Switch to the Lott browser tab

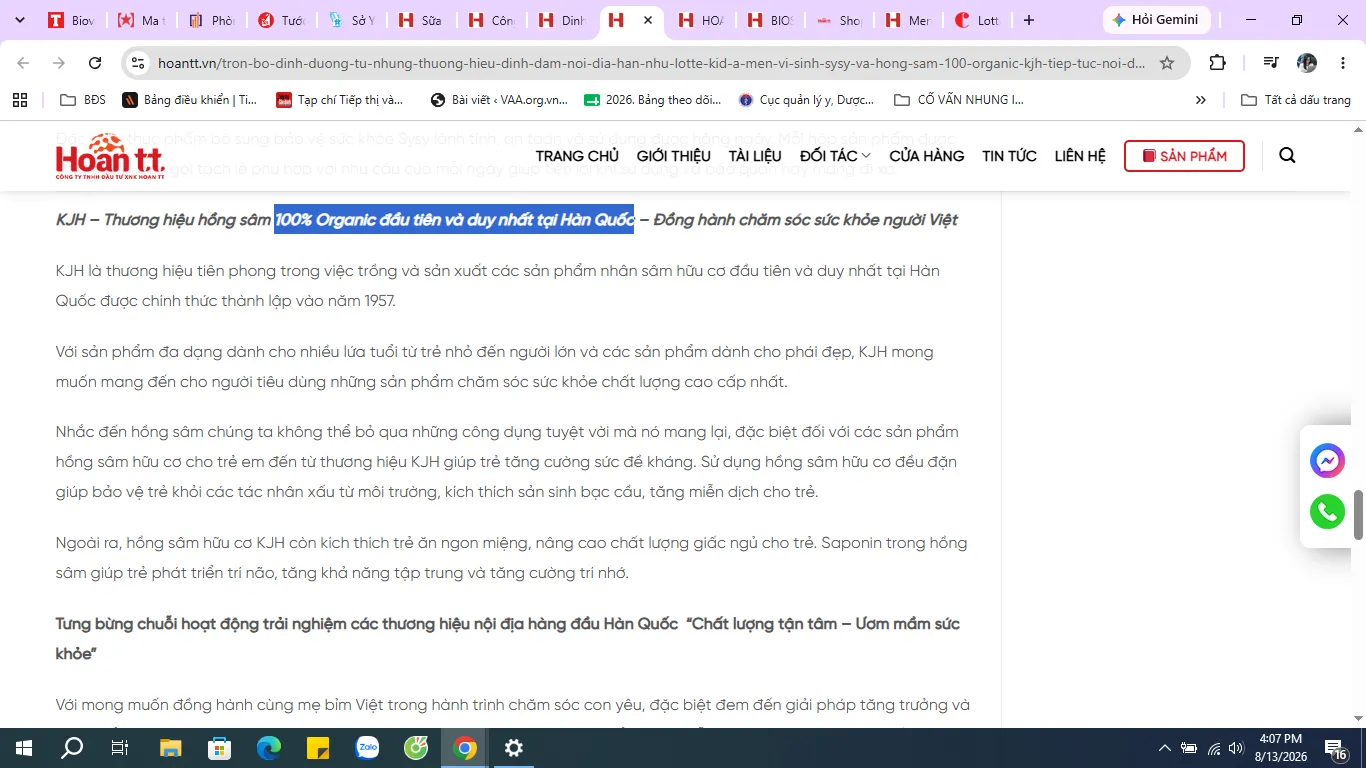click(x=978, y=20)
